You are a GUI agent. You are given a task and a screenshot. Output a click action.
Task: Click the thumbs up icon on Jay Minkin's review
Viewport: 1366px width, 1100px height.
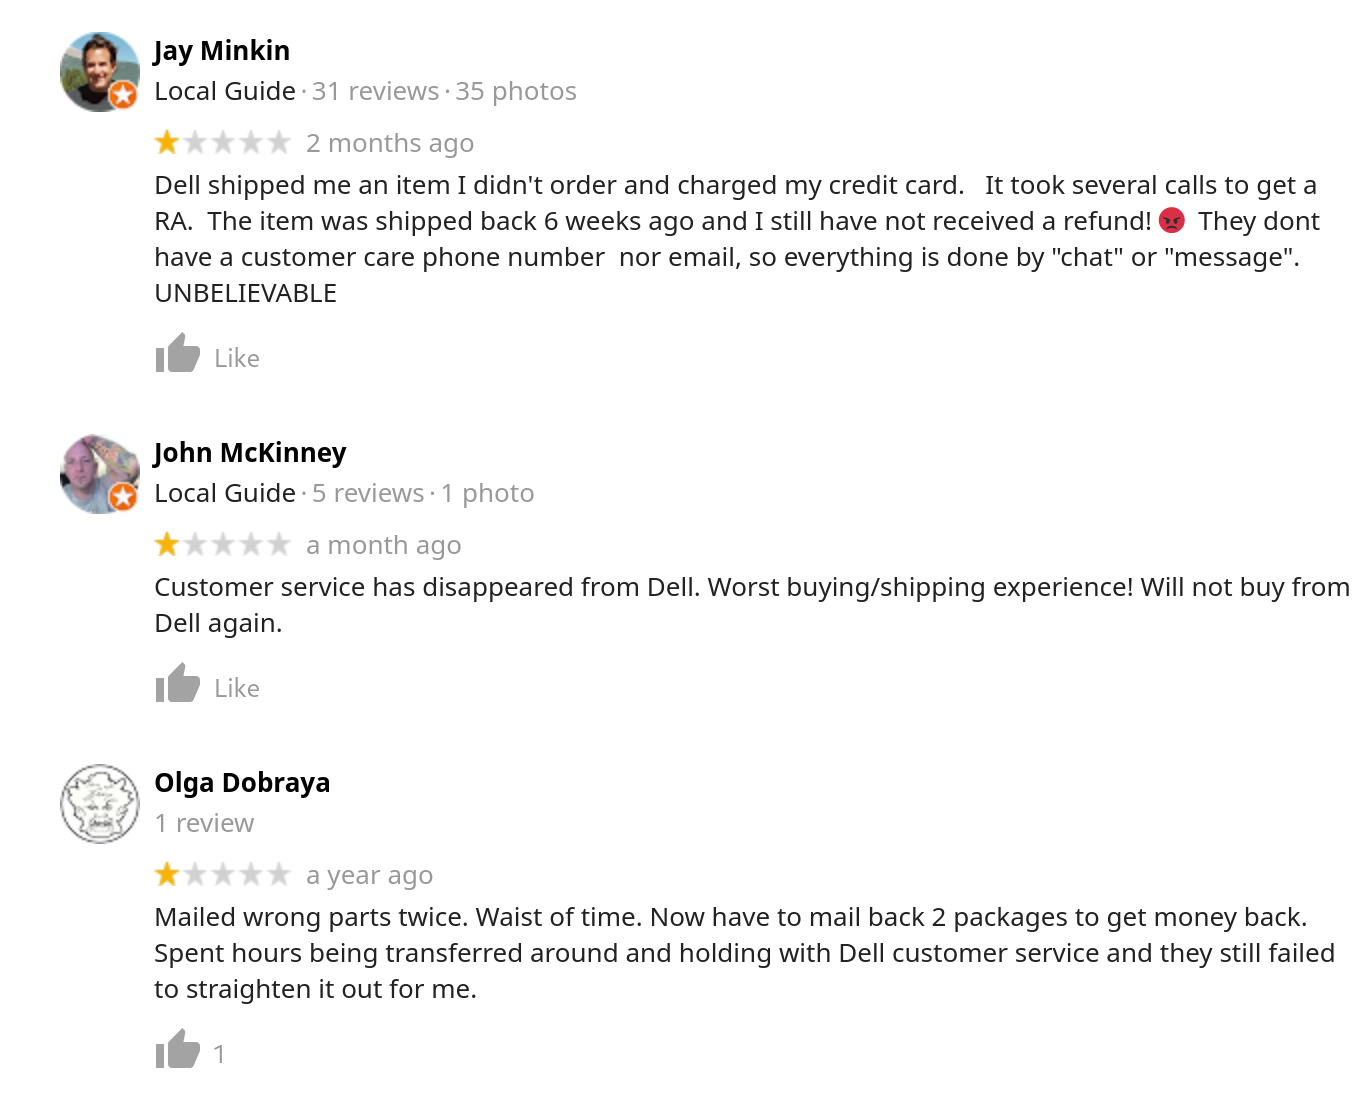pyautogui.click(x=177, y=355)
